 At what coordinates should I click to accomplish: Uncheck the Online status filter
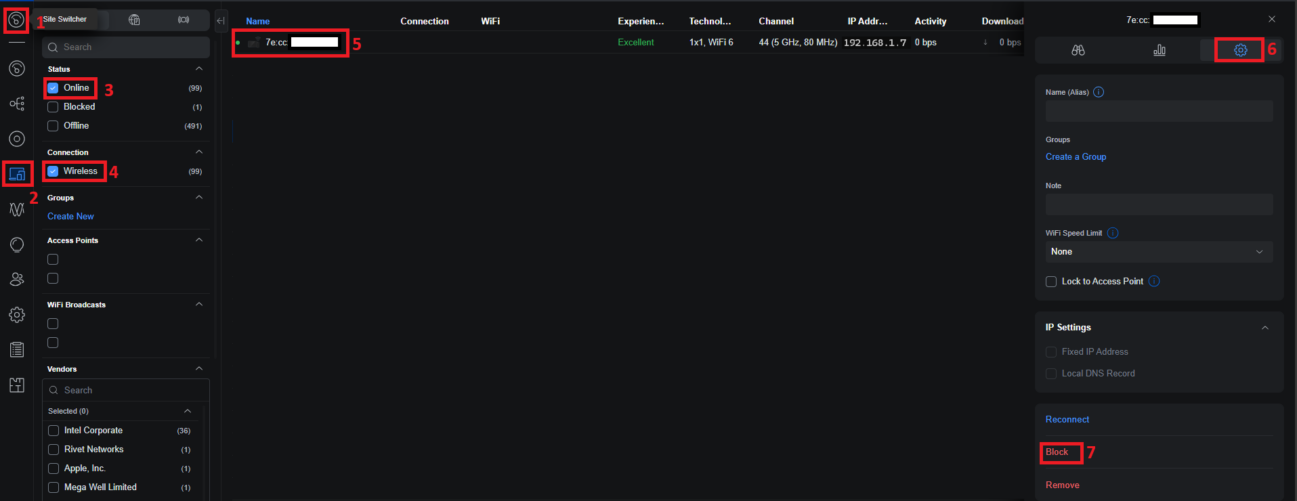tap(53, 88)
